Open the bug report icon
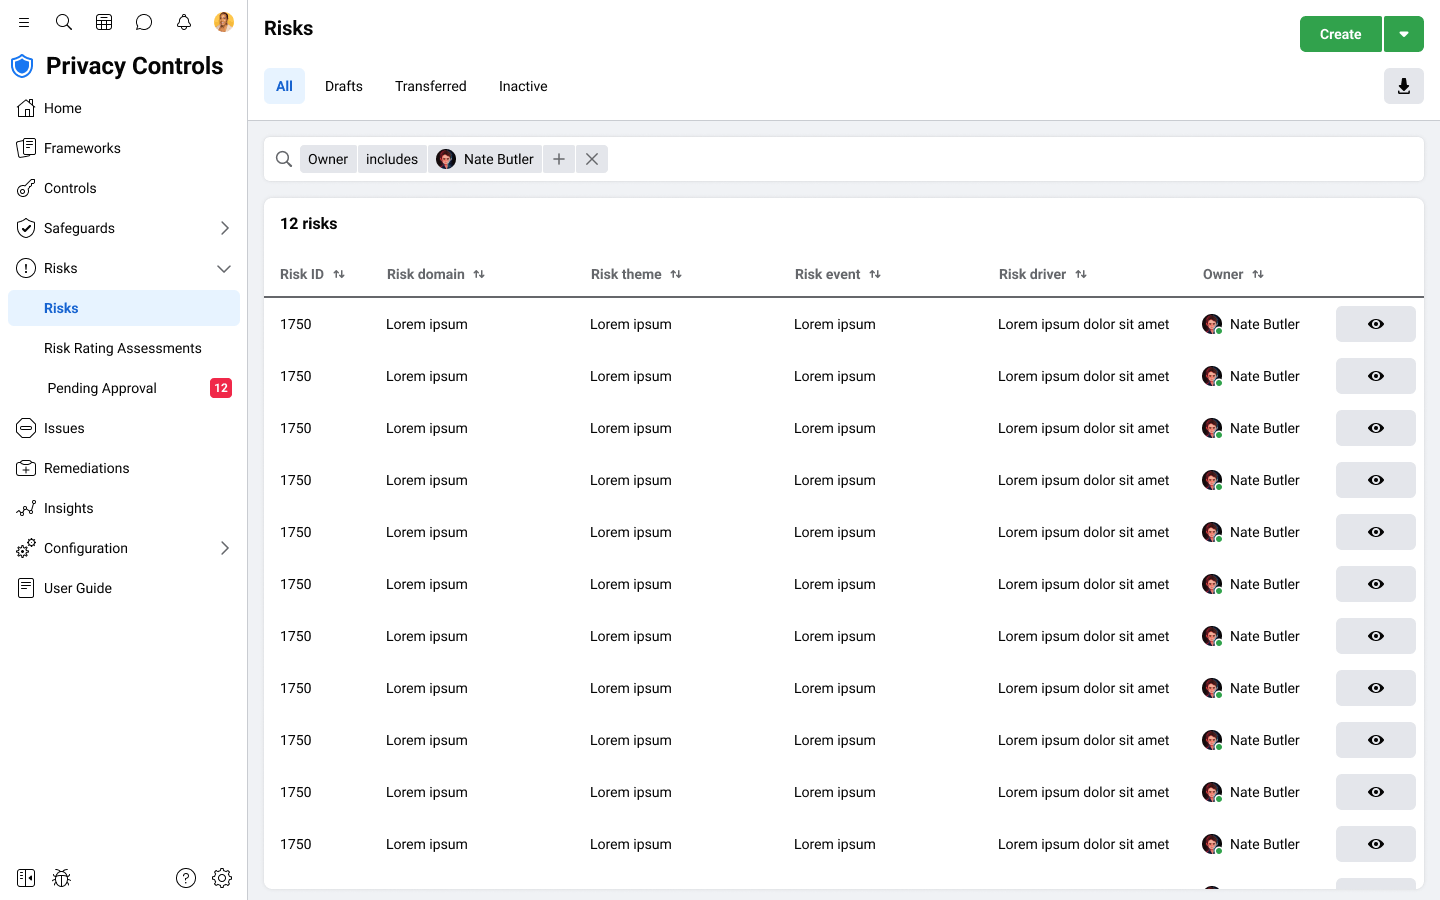The height and width of the screenshot is (900, 1440). [x=62, y=878]
